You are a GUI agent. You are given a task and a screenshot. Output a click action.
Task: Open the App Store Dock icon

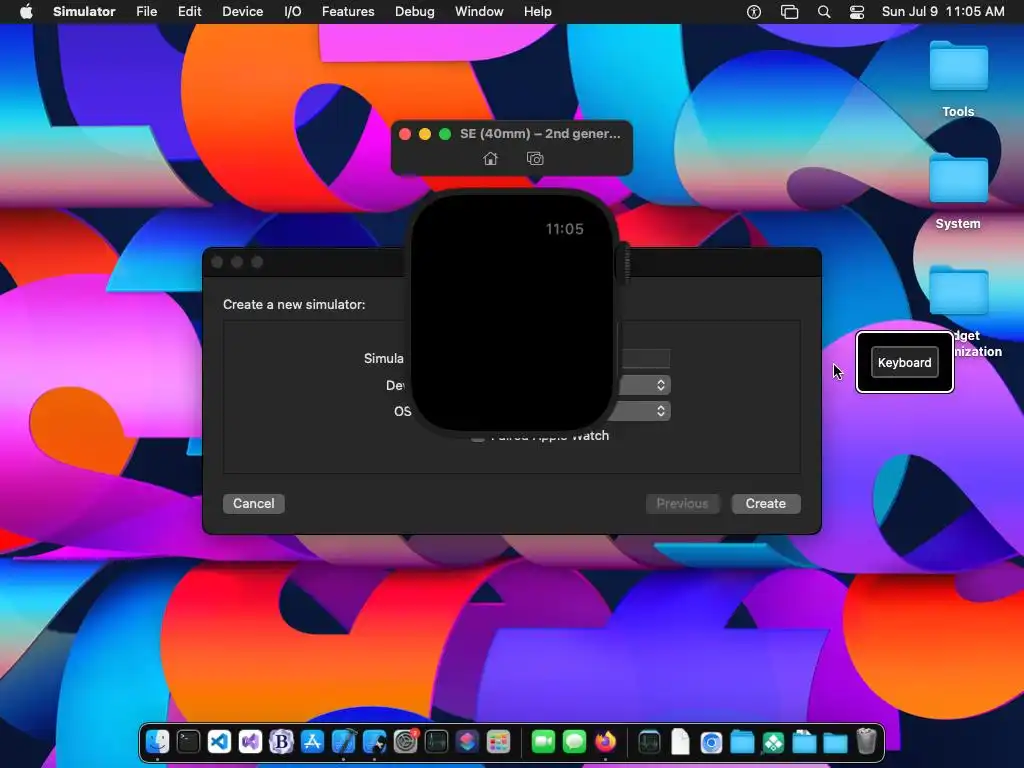(x=312, y=742)
